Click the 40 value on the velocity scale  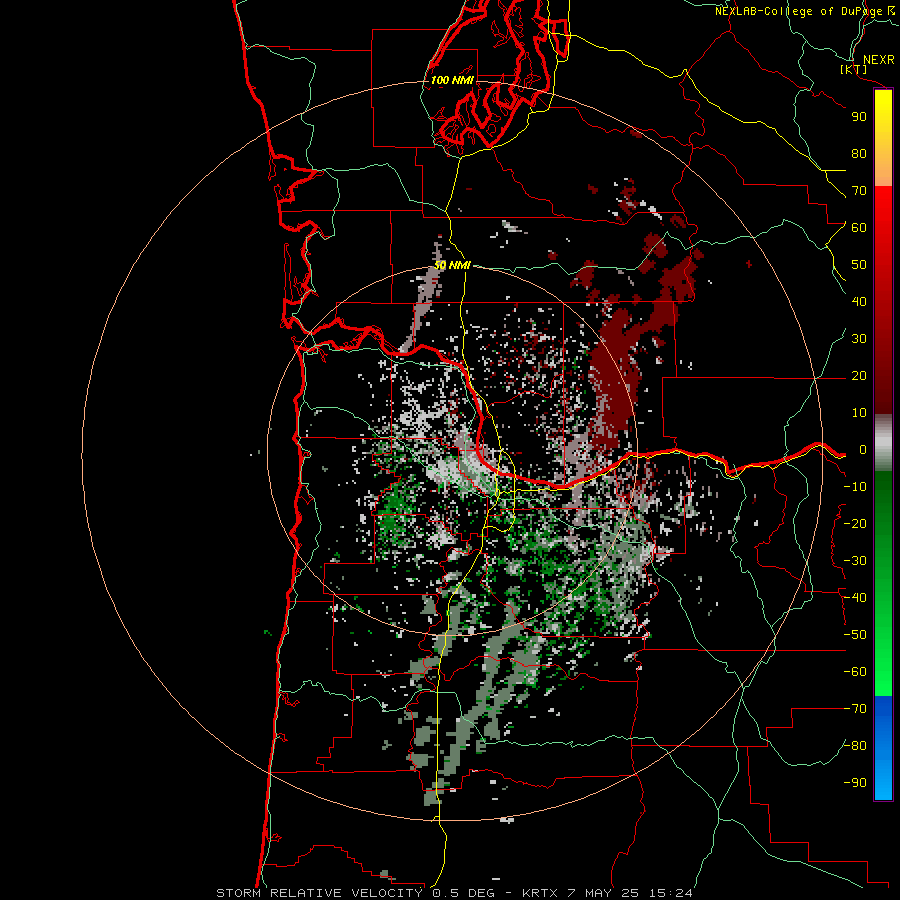[859, 301]
